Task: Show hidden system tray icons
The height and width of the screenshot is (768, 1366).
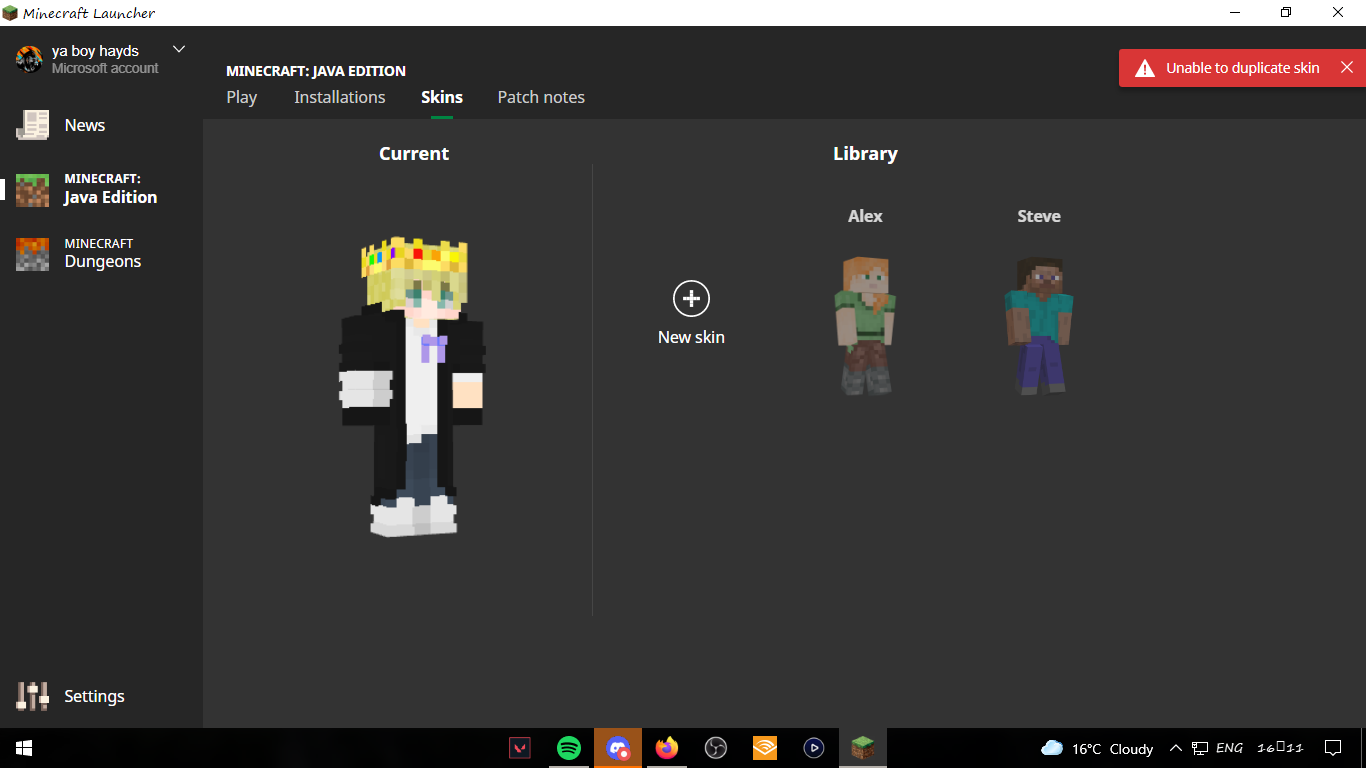Action: point(1176,748)
